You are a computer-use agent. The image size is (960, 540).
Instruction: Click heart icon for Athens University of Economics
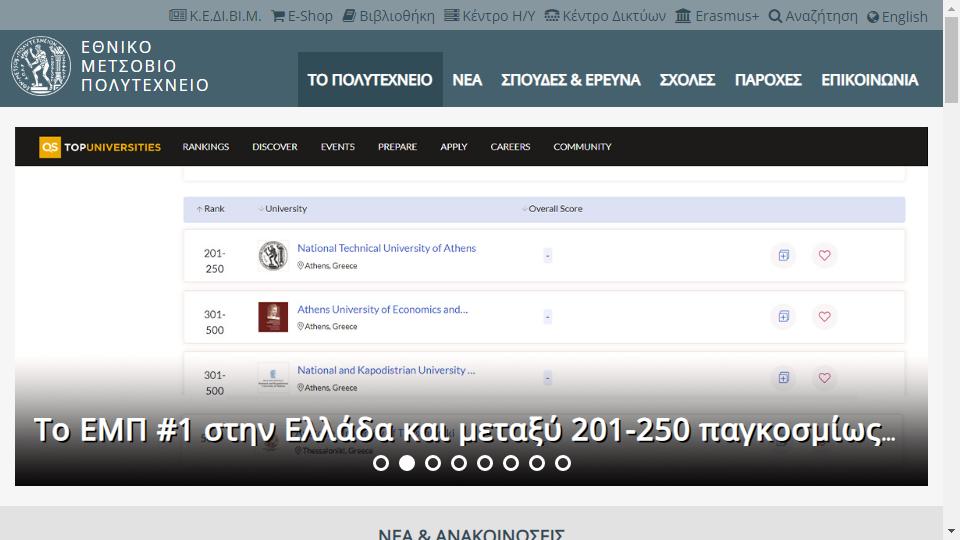[x=825, y=317]
